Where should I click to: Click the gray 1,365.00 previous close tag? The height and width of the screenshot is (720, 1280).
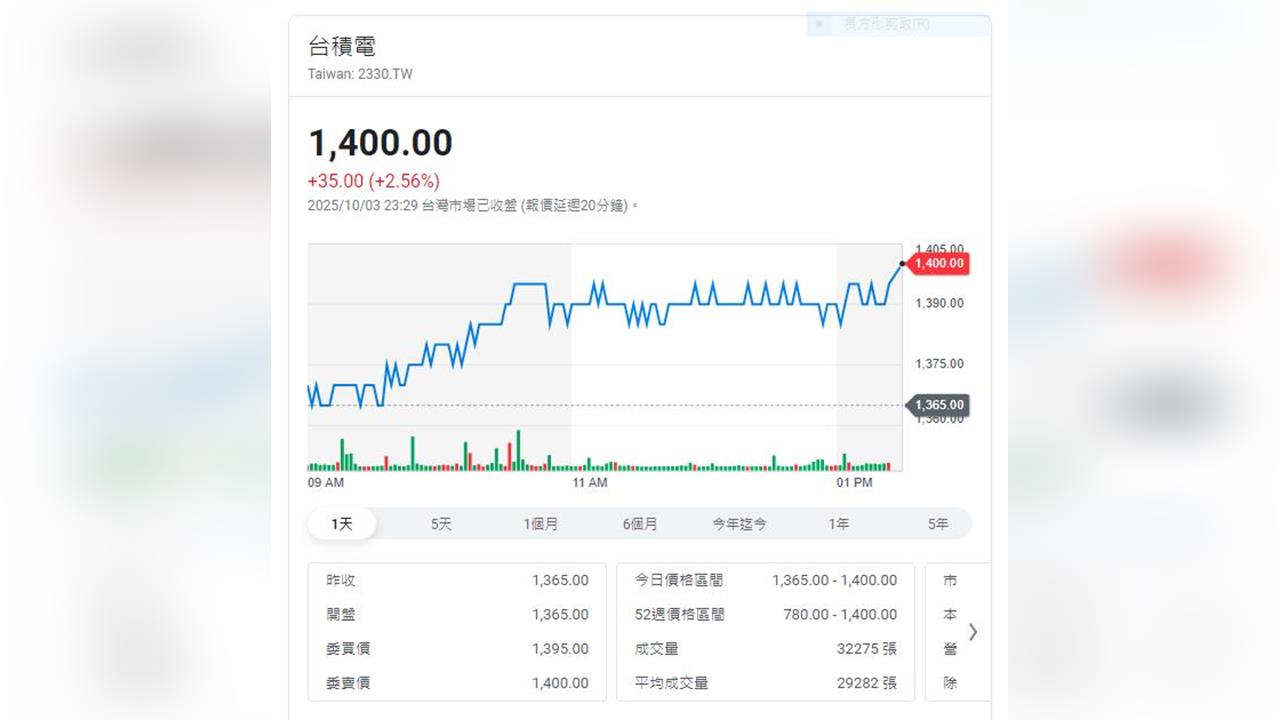click(x=939, y=405)
